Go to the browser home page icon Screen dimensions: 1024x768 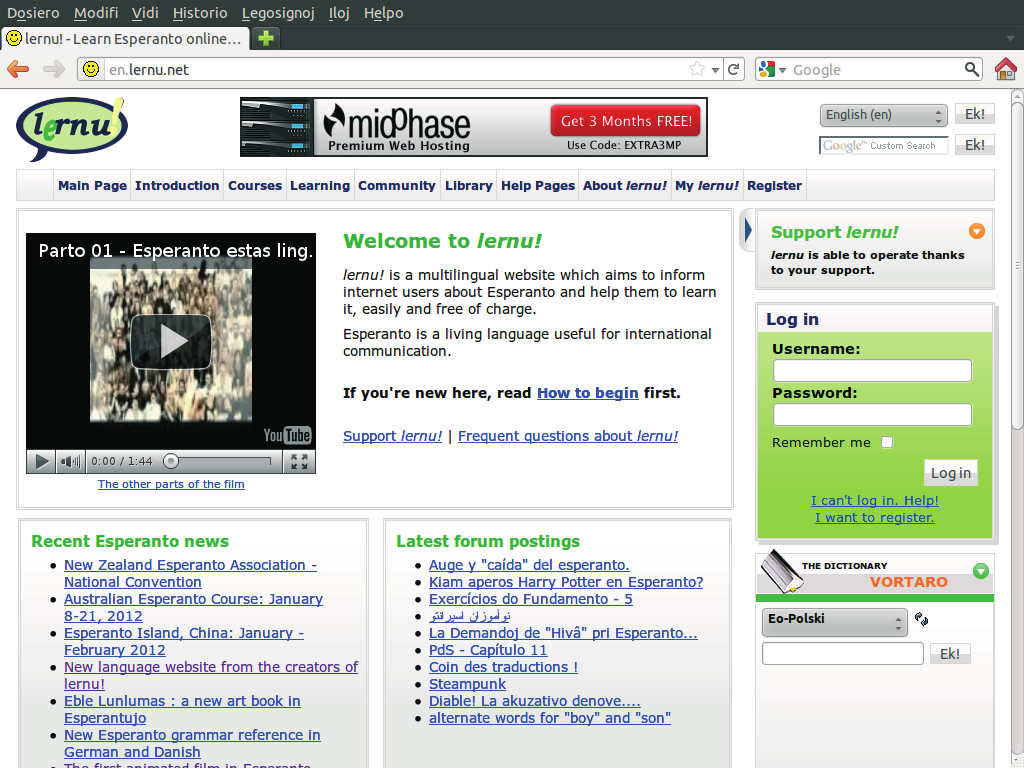tap(1006, 69)
